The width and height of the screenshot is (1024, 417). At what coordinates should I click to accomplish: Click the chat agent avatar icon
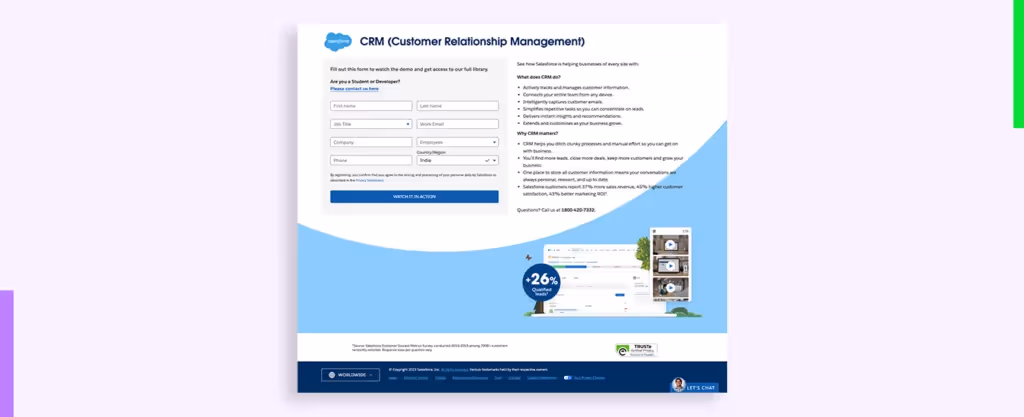(x=679, y=384)
